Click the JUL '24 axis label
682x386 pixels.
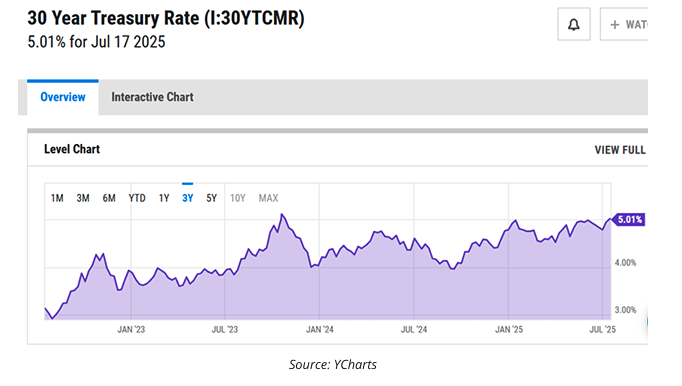point(414,329)
